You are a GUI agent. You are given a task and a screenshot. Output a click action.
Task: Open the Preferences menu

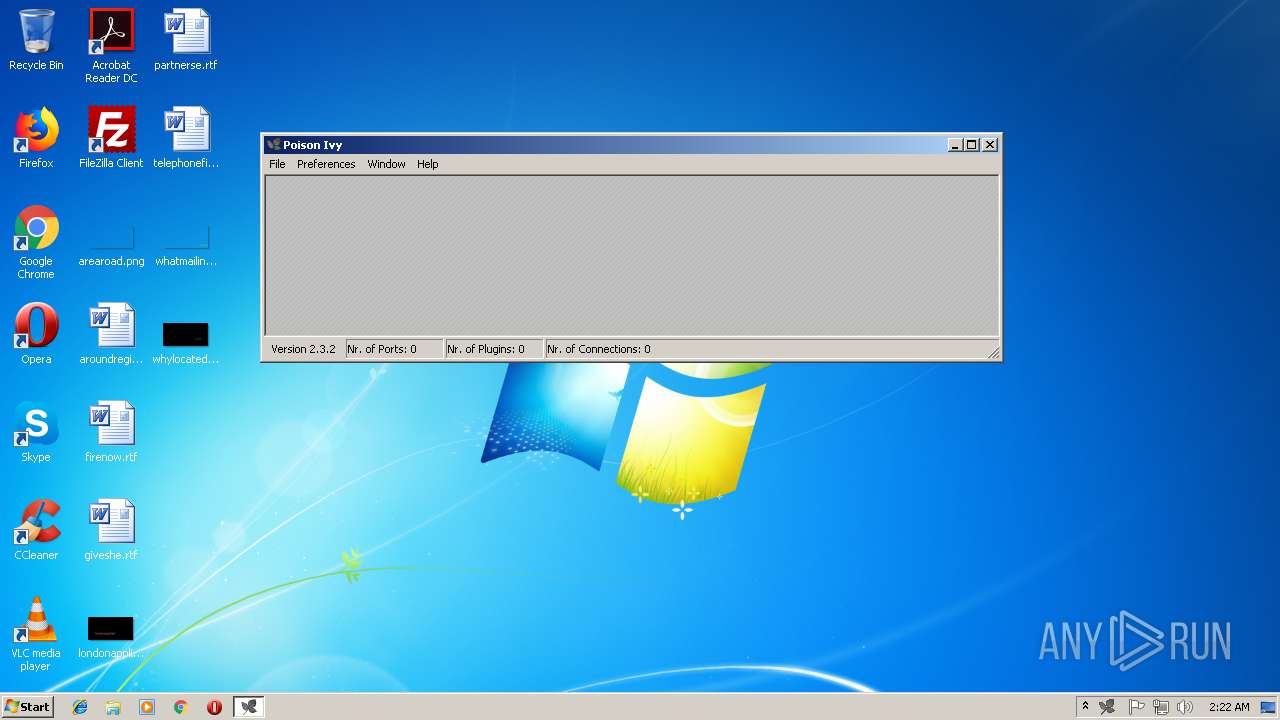click(326, 164)
